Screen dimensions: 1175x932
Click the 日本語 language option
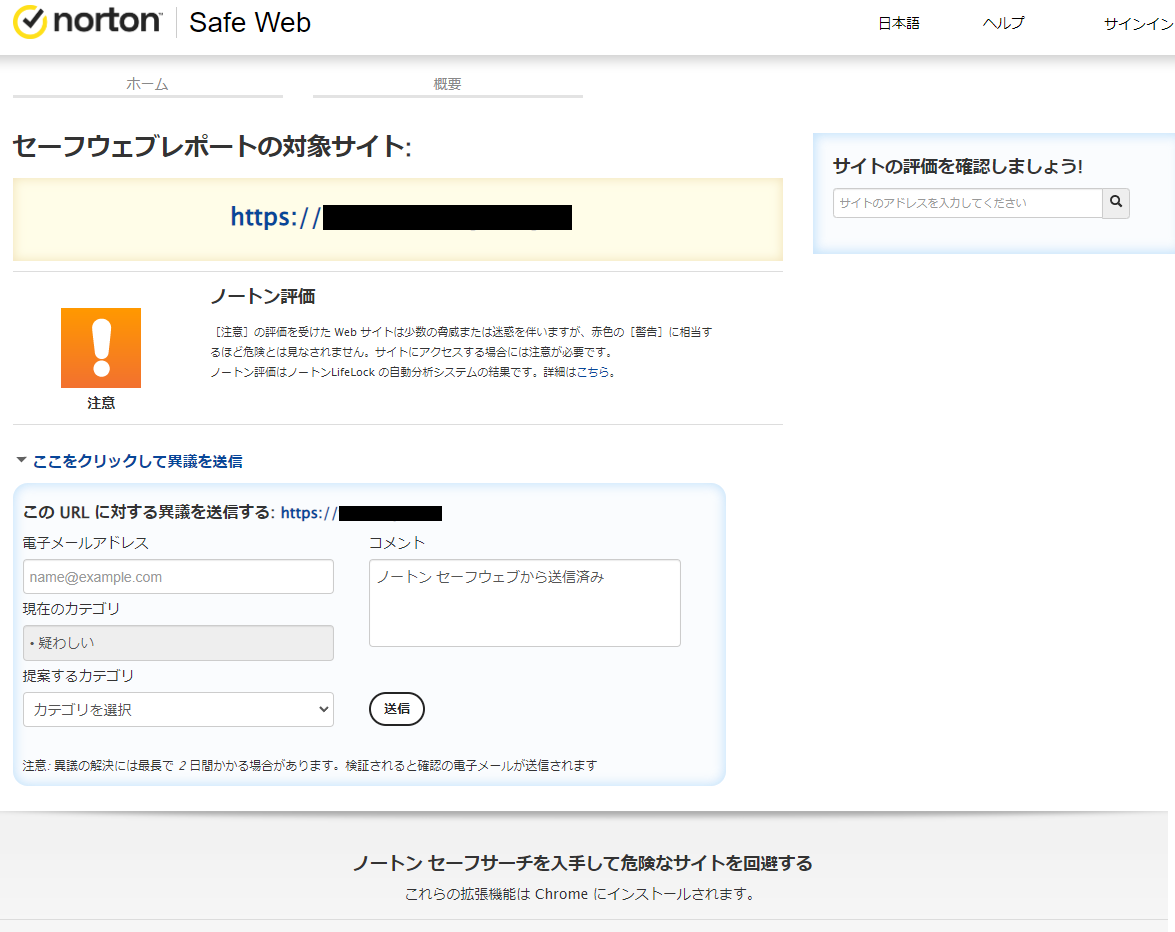coord(898,22)
